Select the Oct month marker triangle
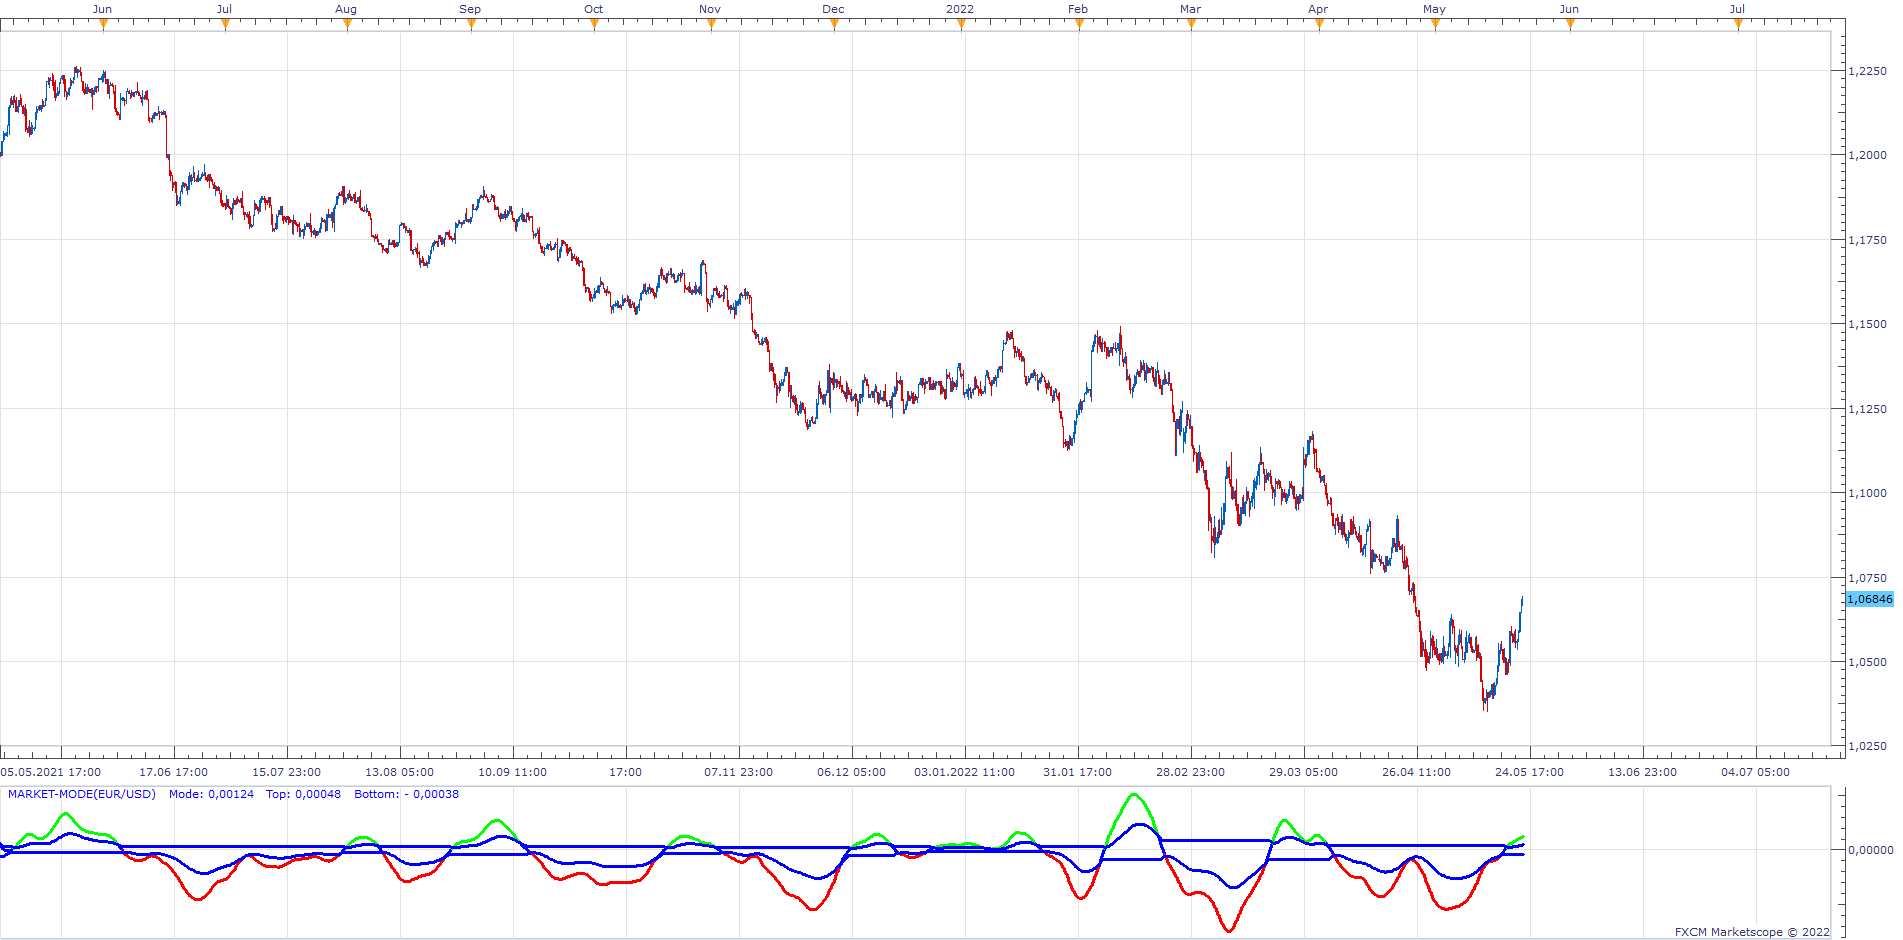The height and width of the screenshot is (940, 1903). click(x=594, y=25)
